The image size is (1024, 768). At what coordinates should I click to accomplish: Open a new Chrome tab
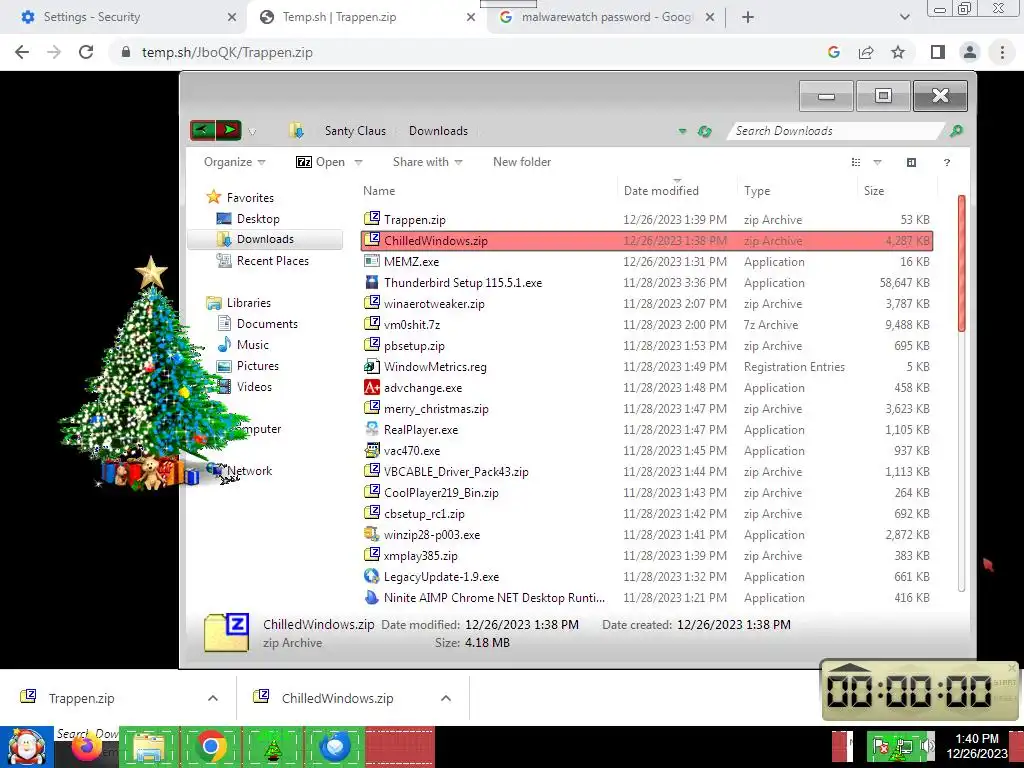coord(748,17)
